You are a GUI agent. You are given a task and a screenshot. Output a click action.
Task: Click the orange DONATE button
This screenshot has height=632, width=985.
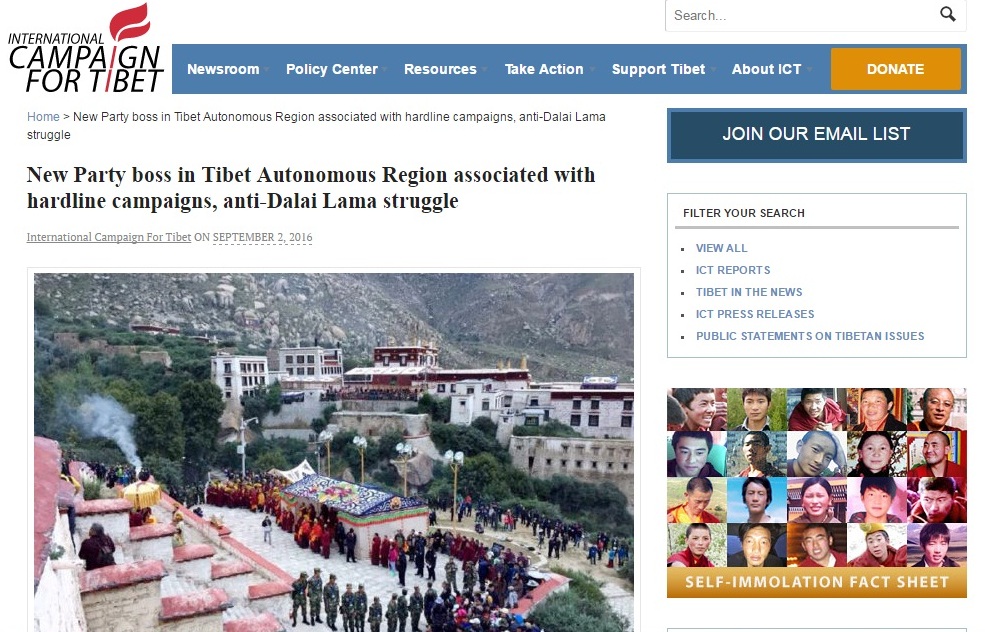[895, 69]
